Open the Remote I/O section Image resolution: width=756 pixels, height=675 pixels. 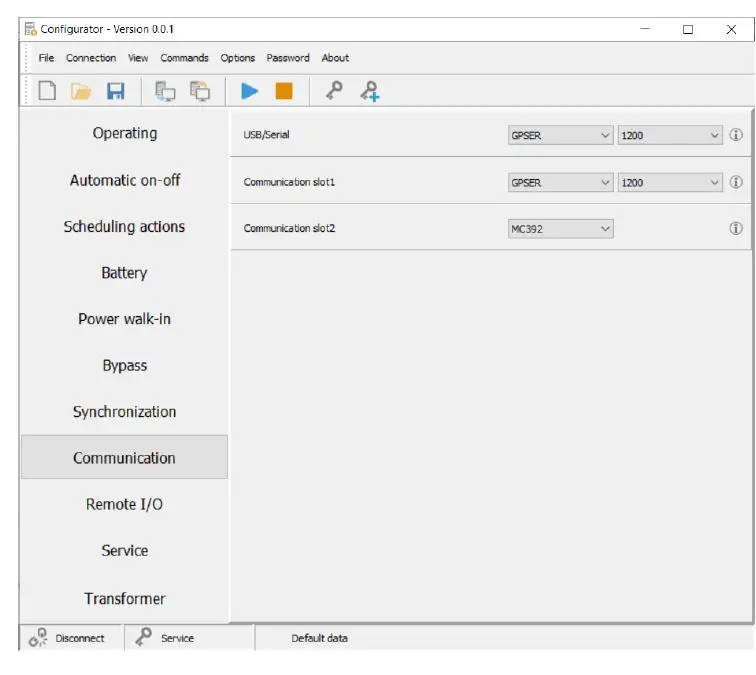[124, 504]
